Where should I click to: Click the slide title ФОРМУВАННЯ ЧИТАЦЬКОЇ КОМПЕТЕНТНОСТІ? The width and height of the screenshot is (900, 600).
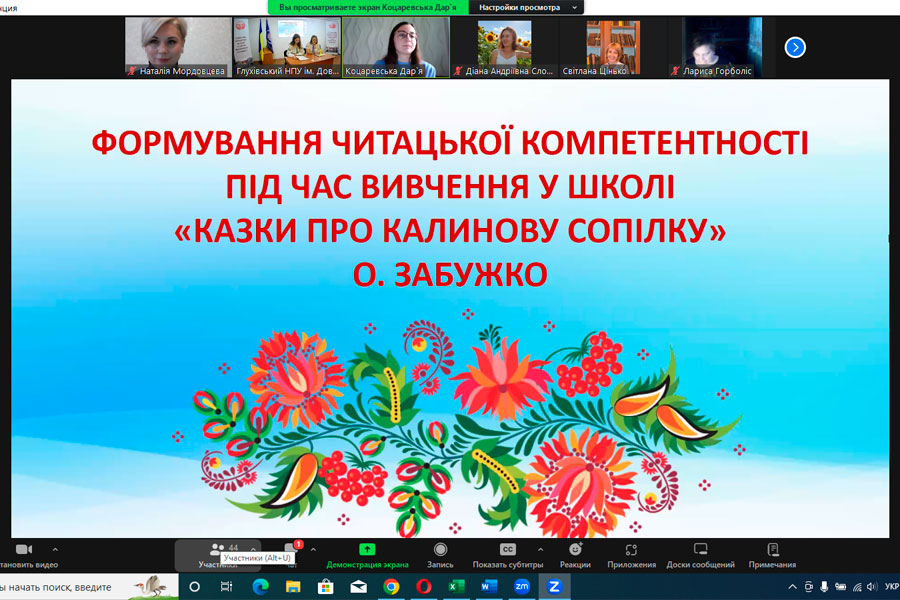point(450,142)
